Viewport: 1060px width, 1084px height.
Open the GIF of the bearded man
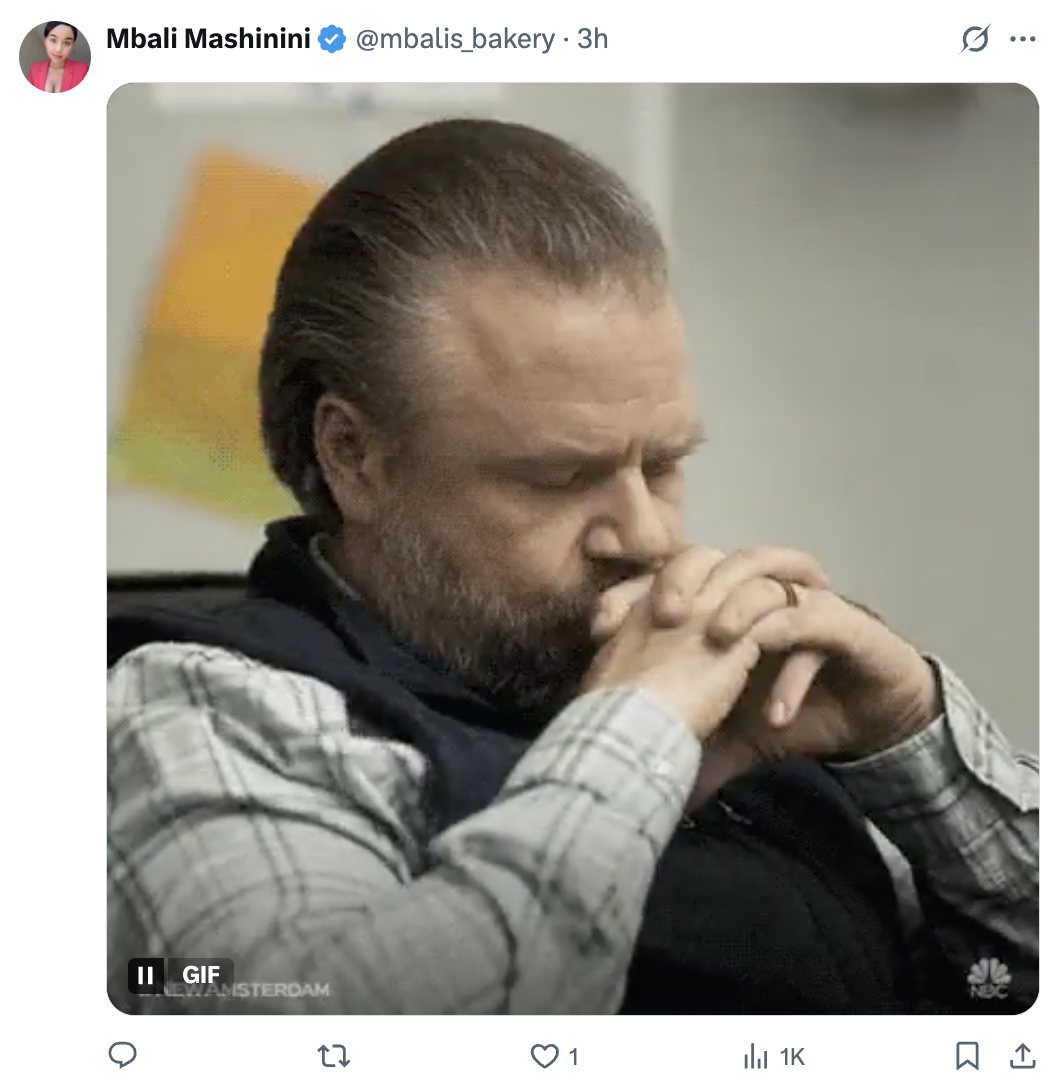click(573, 549)
